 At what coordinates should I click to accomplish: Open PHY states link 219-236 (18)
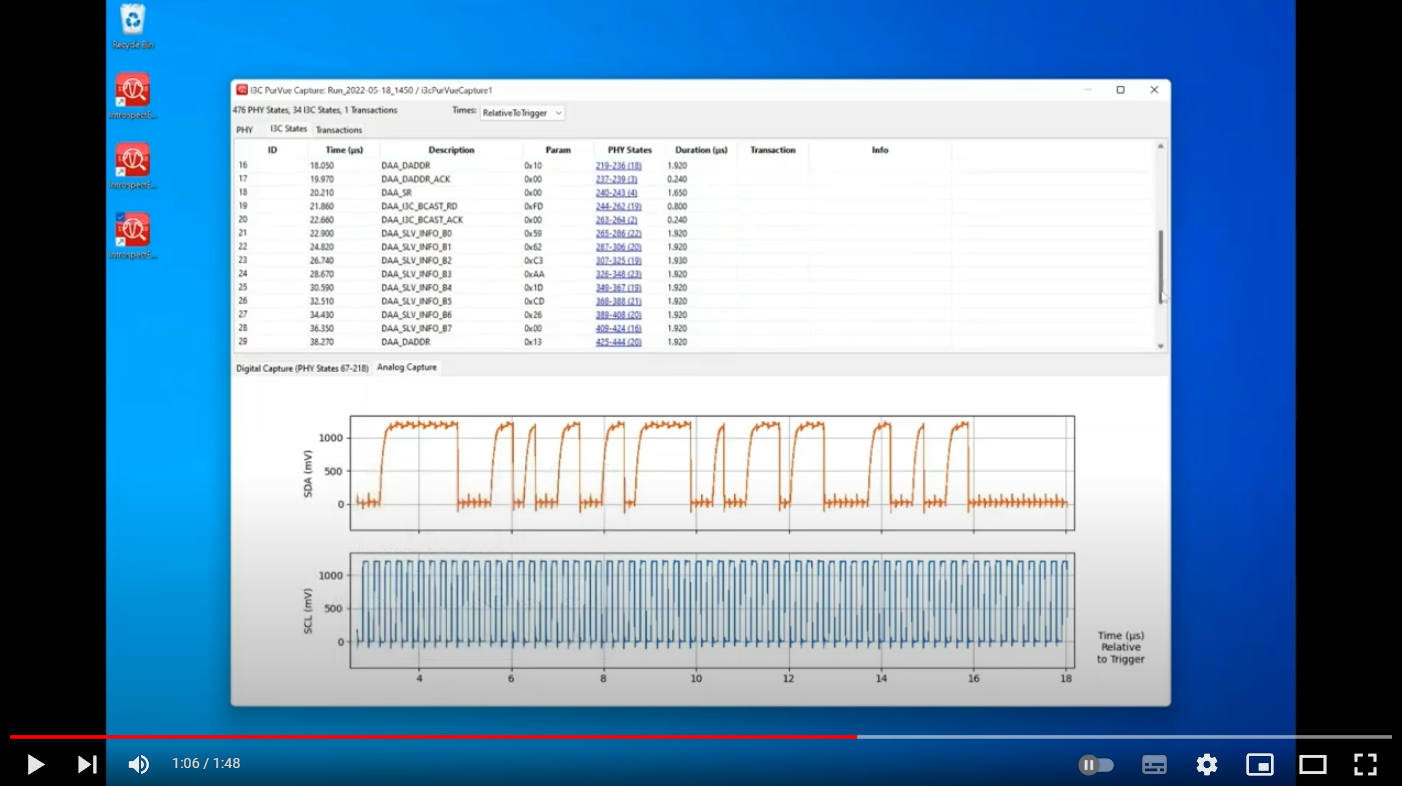[619, 166]
